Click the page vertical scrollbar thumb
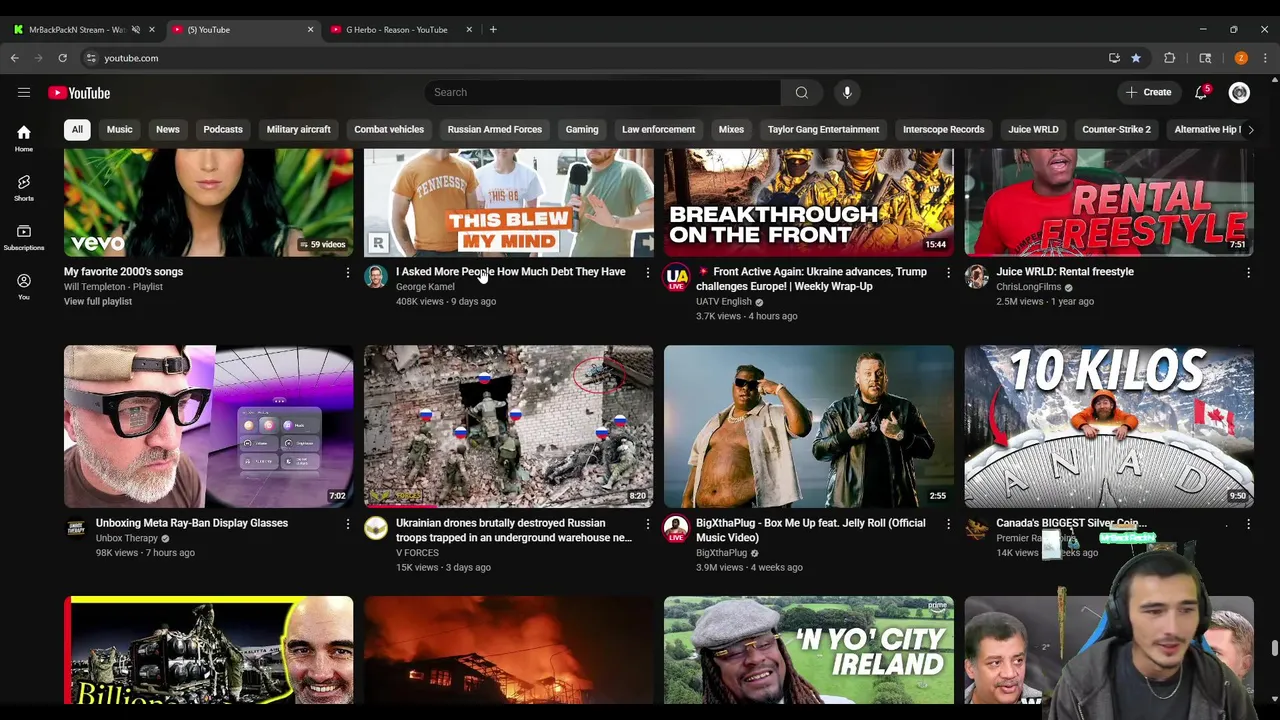1280x720 pixels. point(1274,650)
